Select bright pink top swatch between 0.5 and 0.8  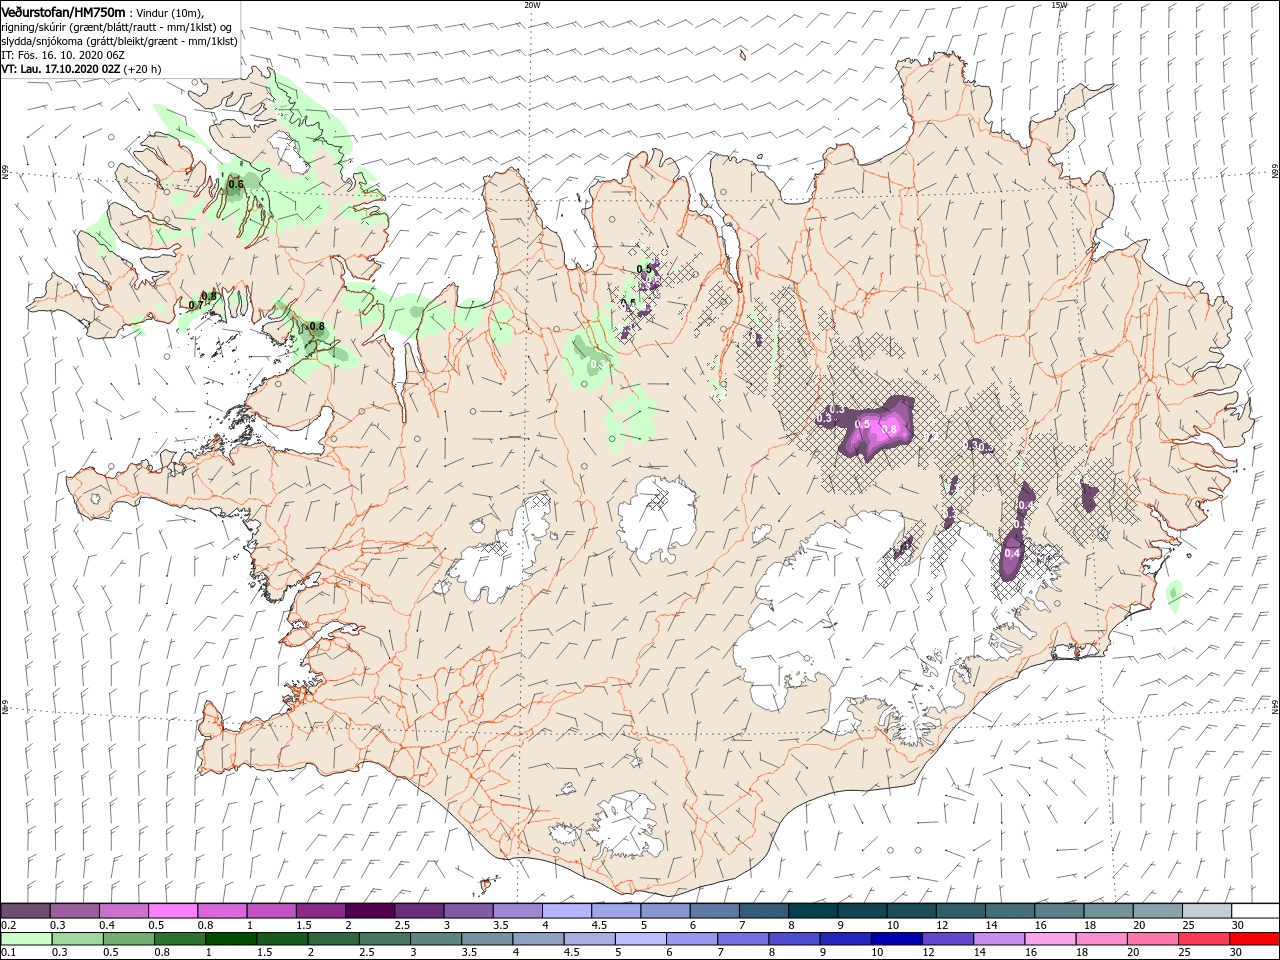tap(172, 911)
